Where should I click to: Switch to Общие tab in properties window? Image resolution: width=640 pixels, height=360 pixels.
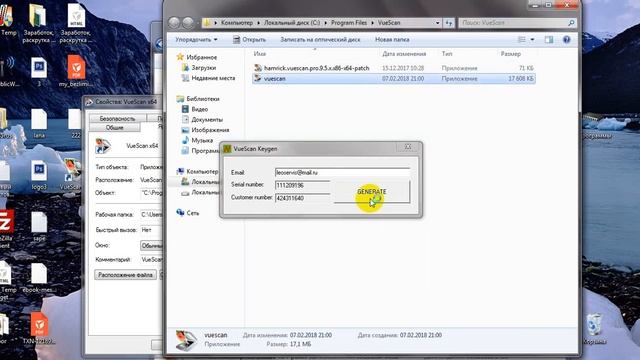coord(115,128)
